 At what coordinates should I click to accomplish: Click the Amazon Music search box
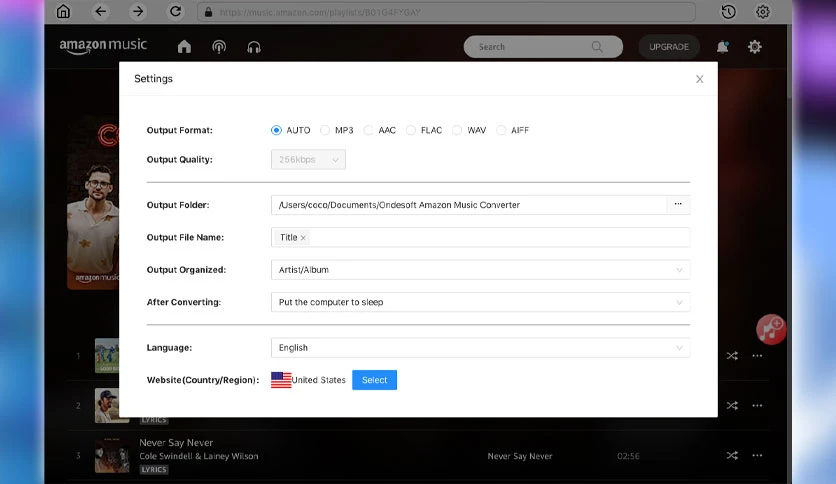[x=543, y=47]
